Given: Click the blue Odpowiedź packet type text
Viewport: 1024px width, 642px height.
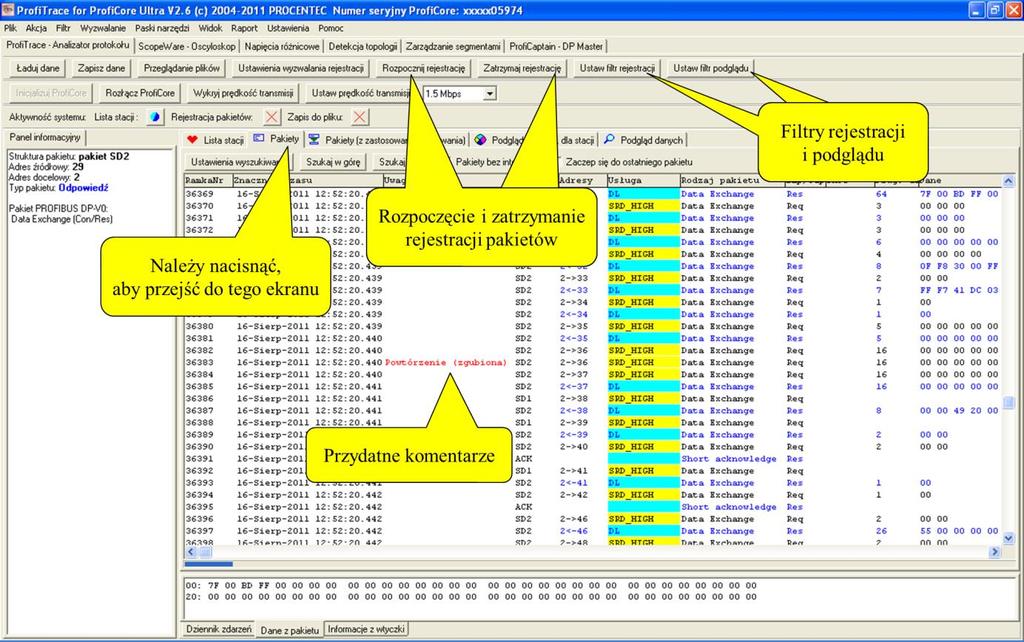Looking at the screenshot, I should click(x=84, y=187).
